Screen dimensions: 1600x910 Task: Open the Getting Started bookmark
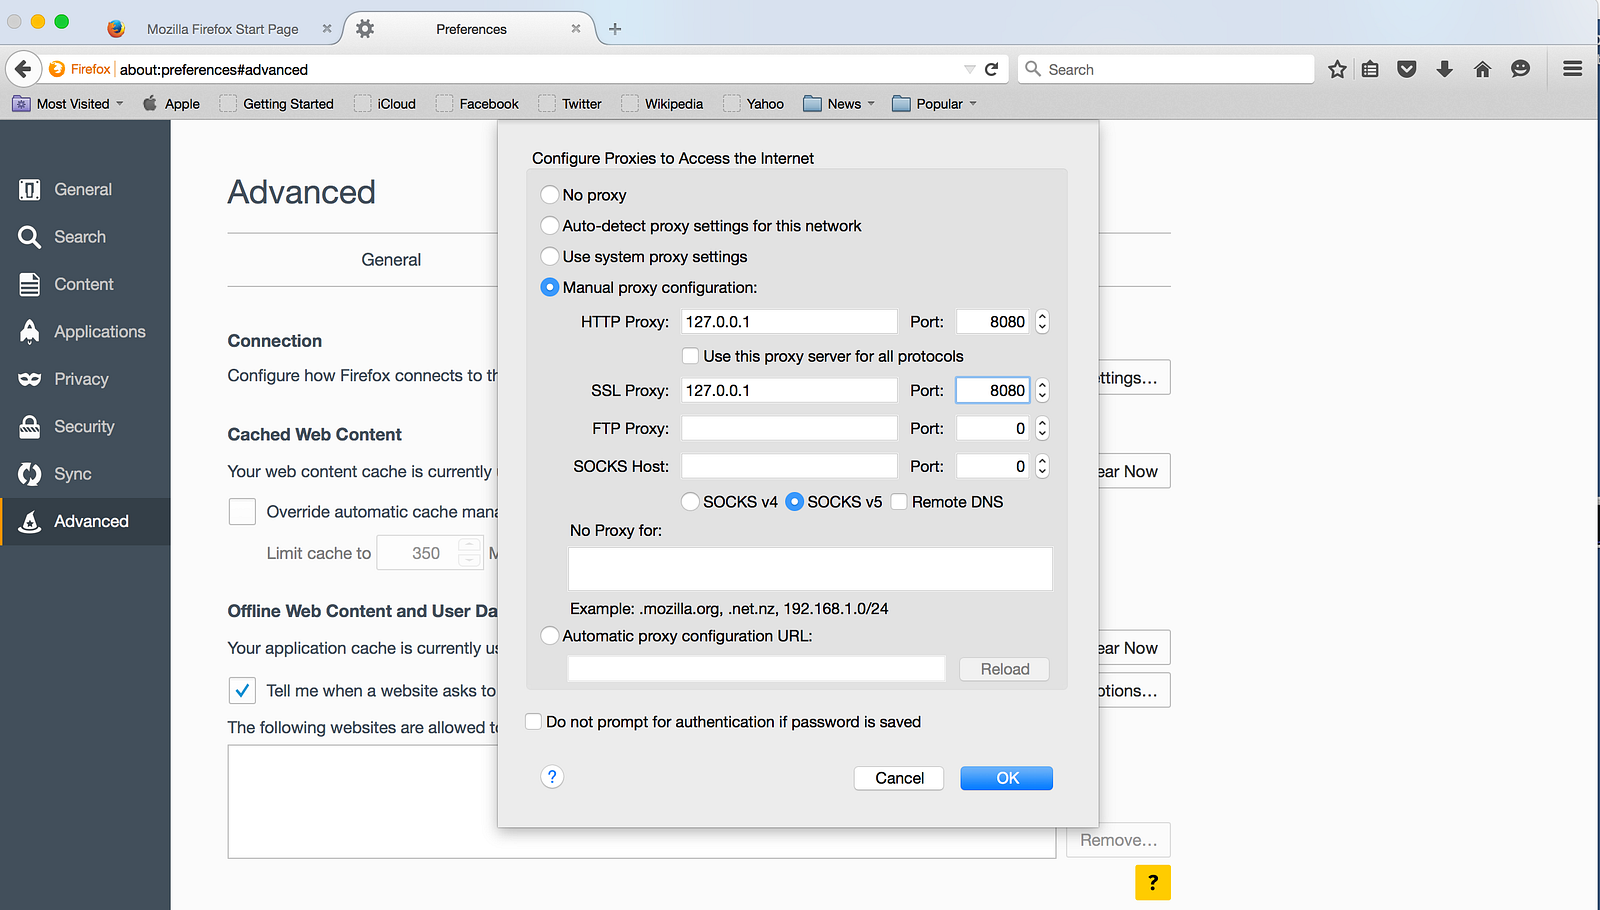coord(277,103)
